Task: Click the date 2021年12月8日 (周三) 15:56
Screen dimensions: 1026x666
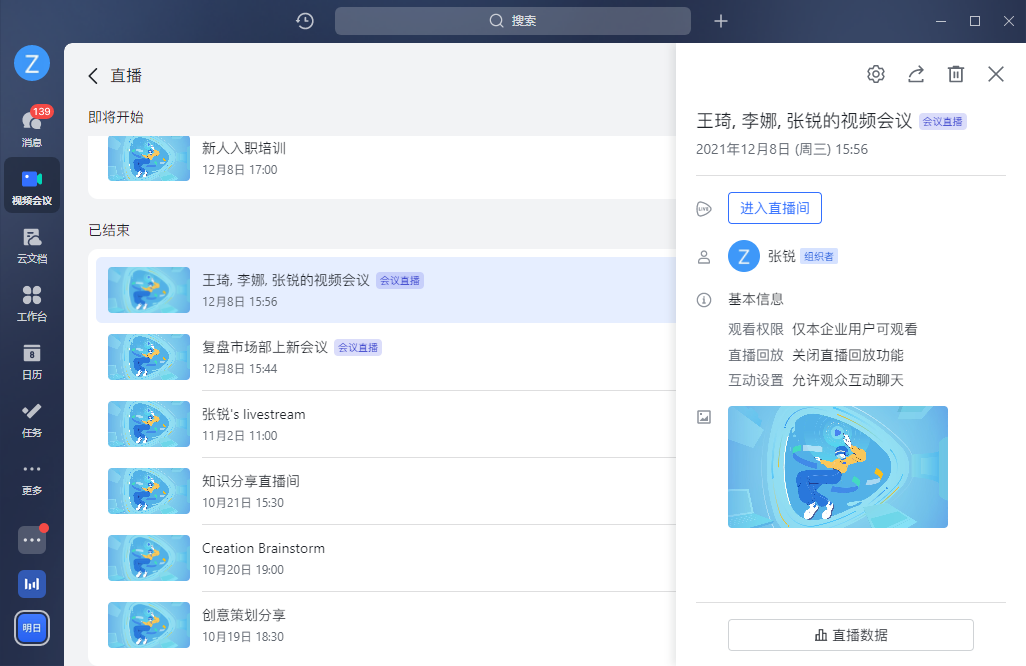Action: [782, 149]
